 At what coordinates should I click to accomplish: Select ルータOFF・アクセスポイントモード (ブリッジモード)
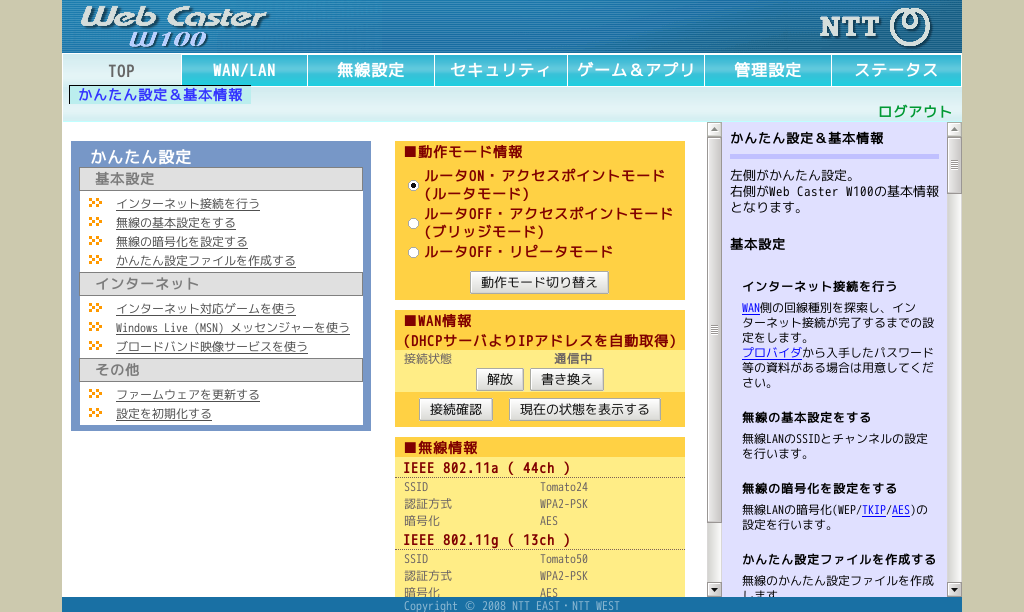coord(411,223)
